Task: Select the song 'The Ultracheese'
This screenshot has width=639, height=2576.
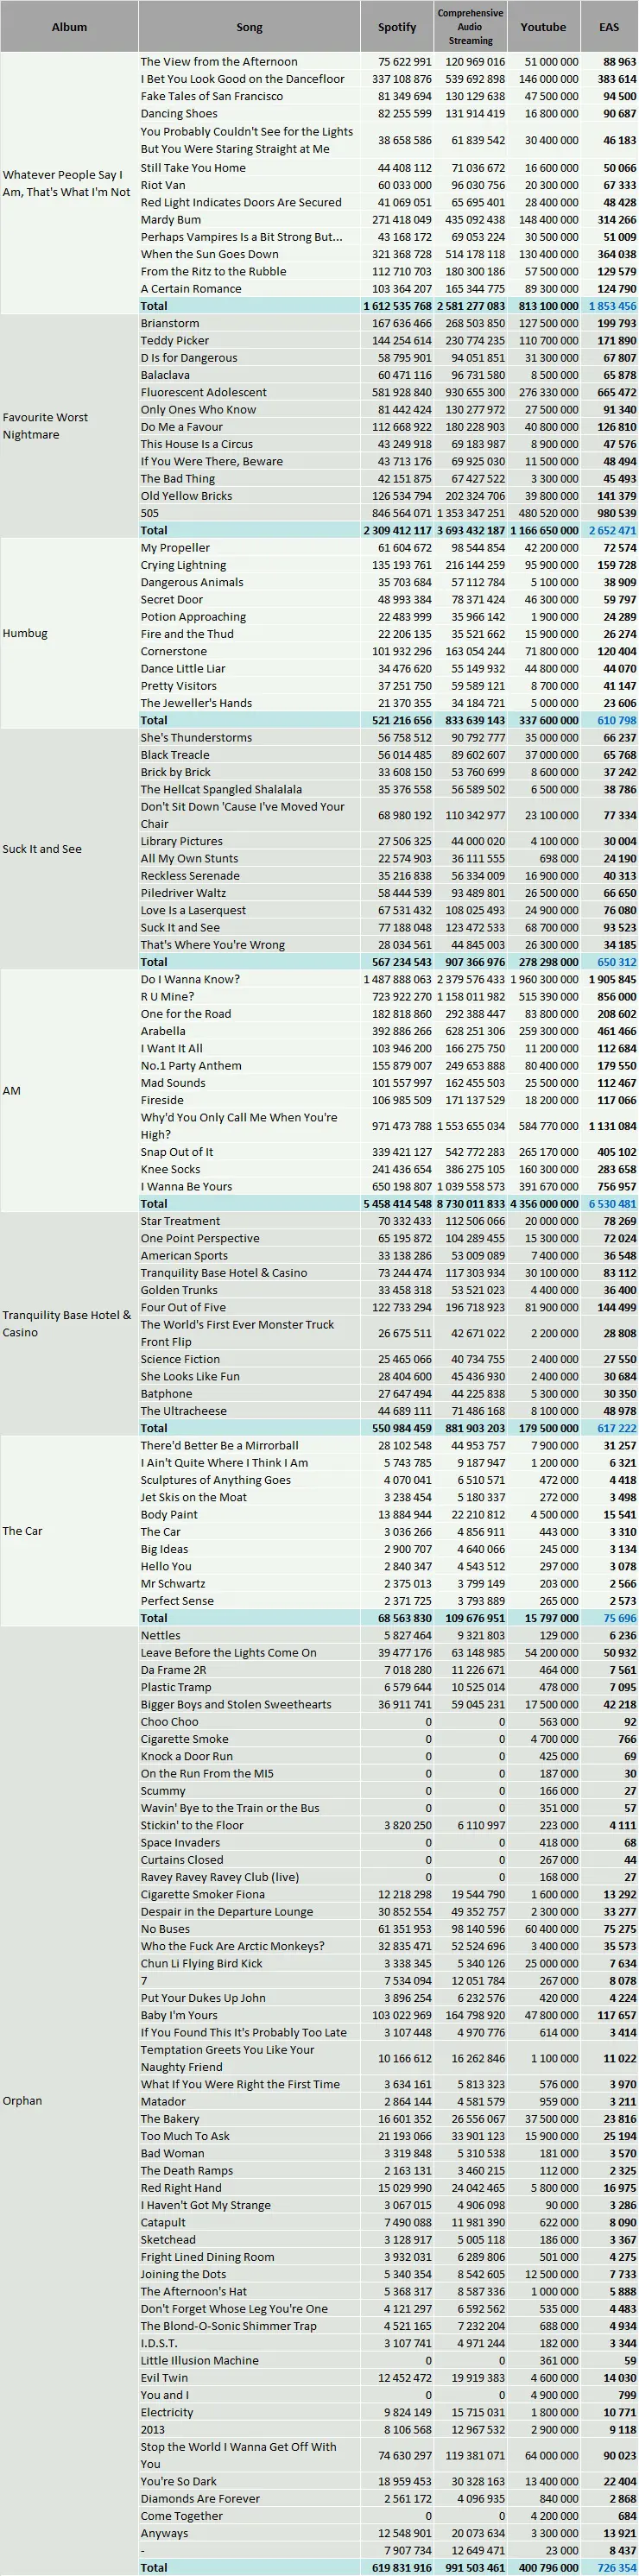Action: 183,1411
